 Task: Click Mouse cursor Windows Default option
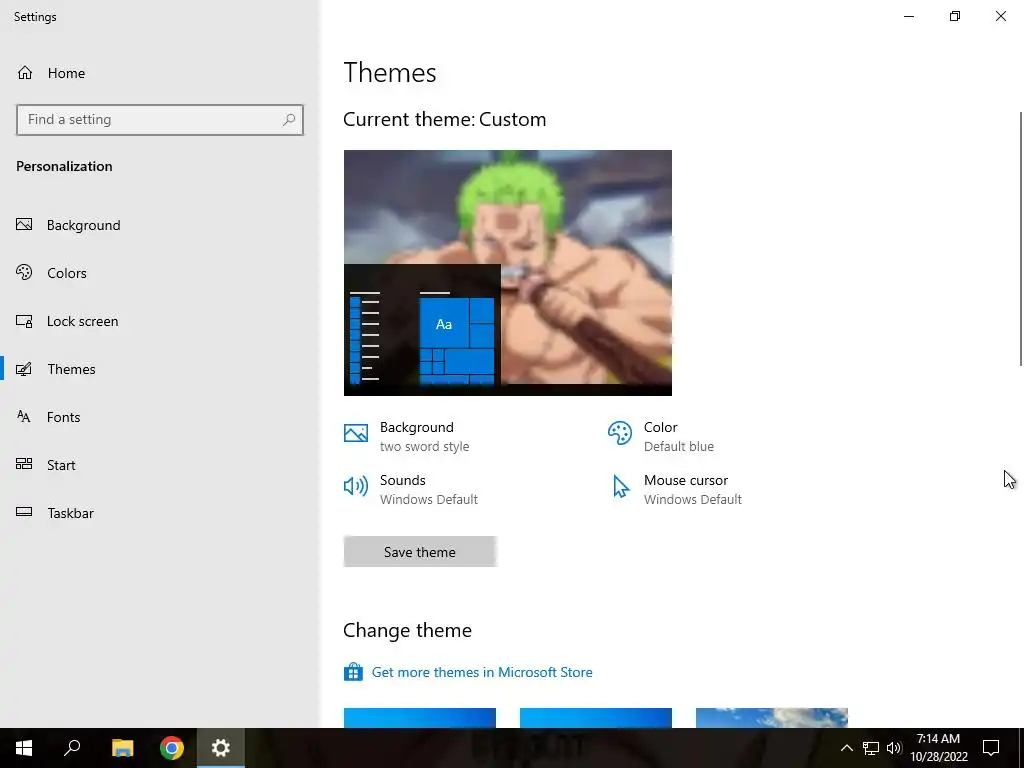click(x=675, y=489)
